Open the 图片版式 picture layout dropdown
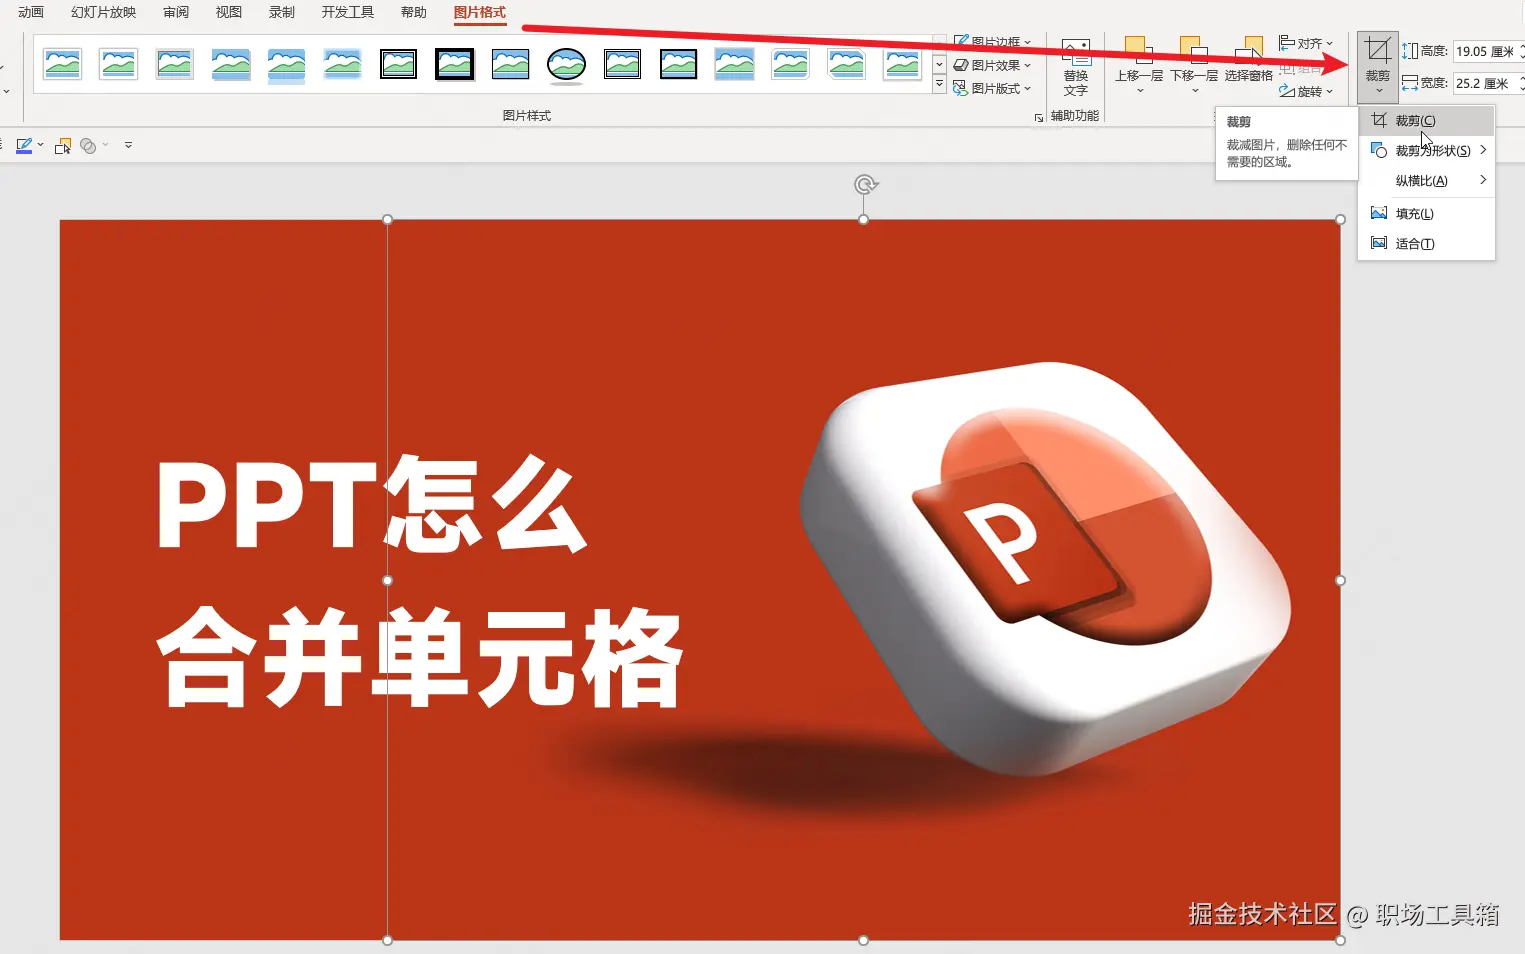The image size is (1525, 954). [x=992, y=88]
